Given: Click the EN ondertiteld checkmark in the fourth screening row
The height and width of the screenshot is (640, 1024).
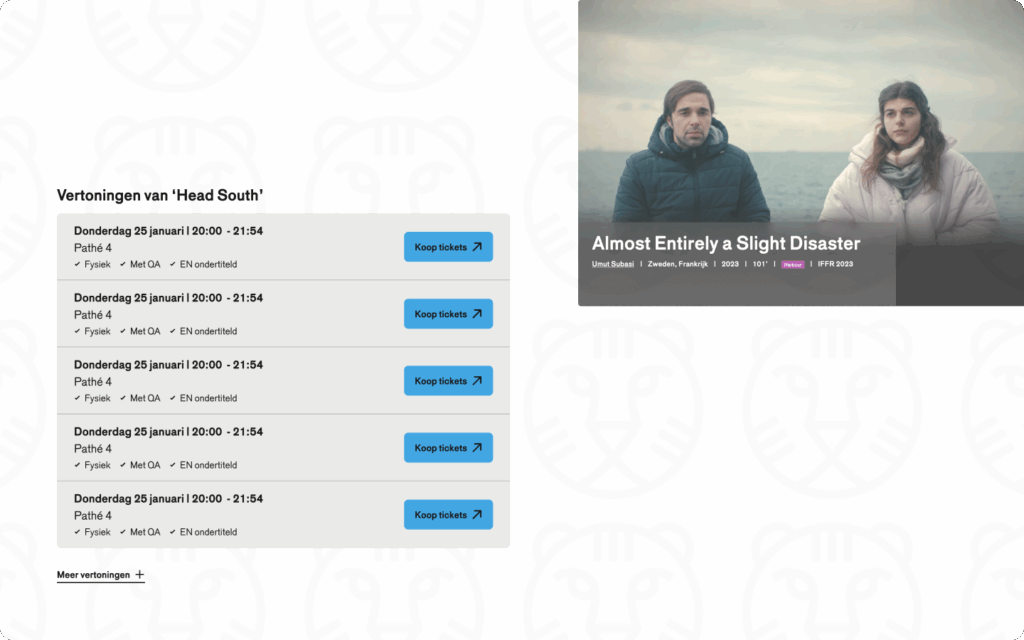Looking at the screenshot, I should 173,466.
